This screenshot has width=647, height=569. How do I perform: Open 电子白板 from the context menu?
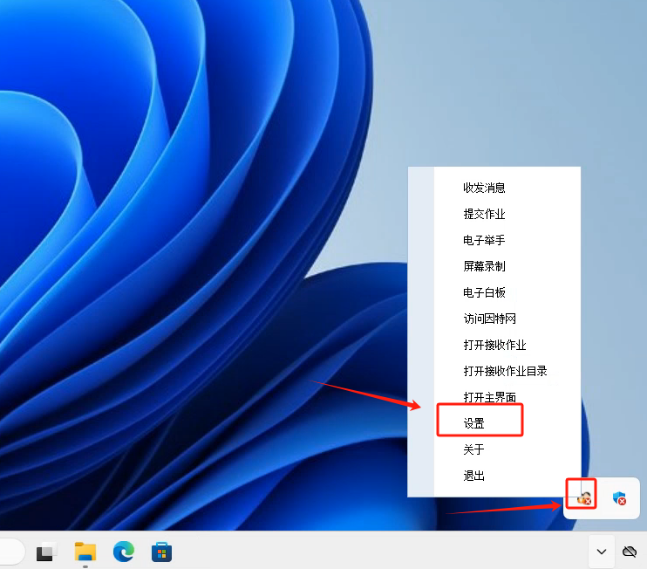point(484,292)
